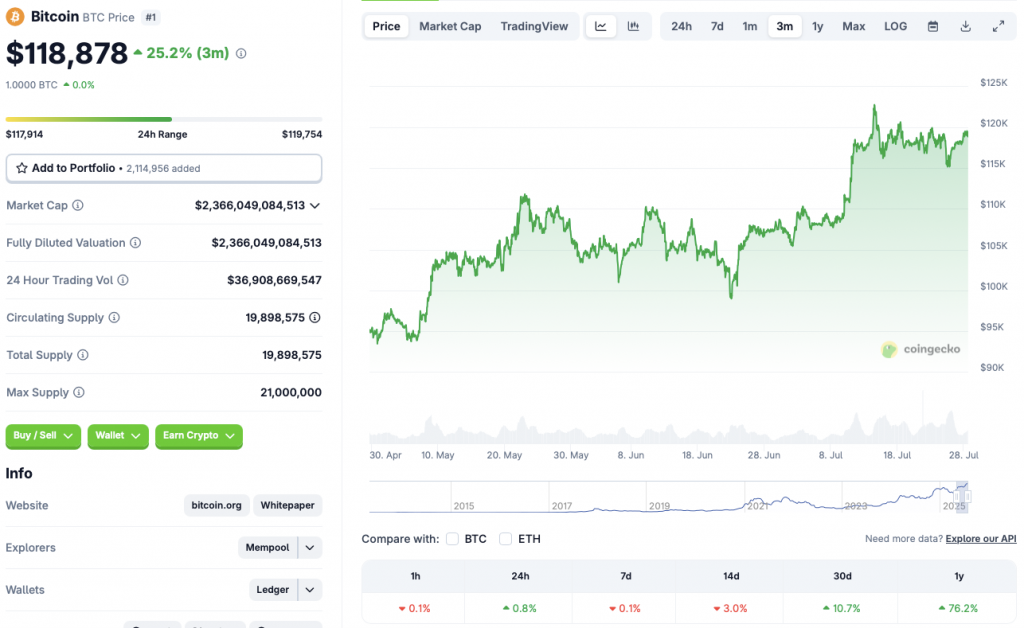Viewport: 1024px width, 628px height.
Task: Open the Buy / Sell dropdown
Action: (x=42, y=436)
